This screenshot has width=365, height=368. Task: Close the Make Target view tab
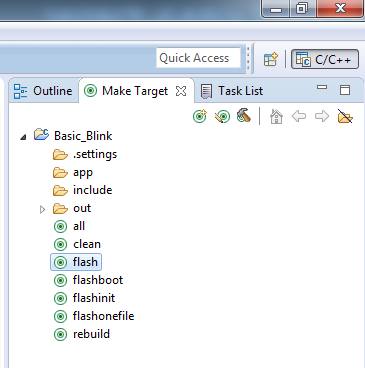[181, 91]
